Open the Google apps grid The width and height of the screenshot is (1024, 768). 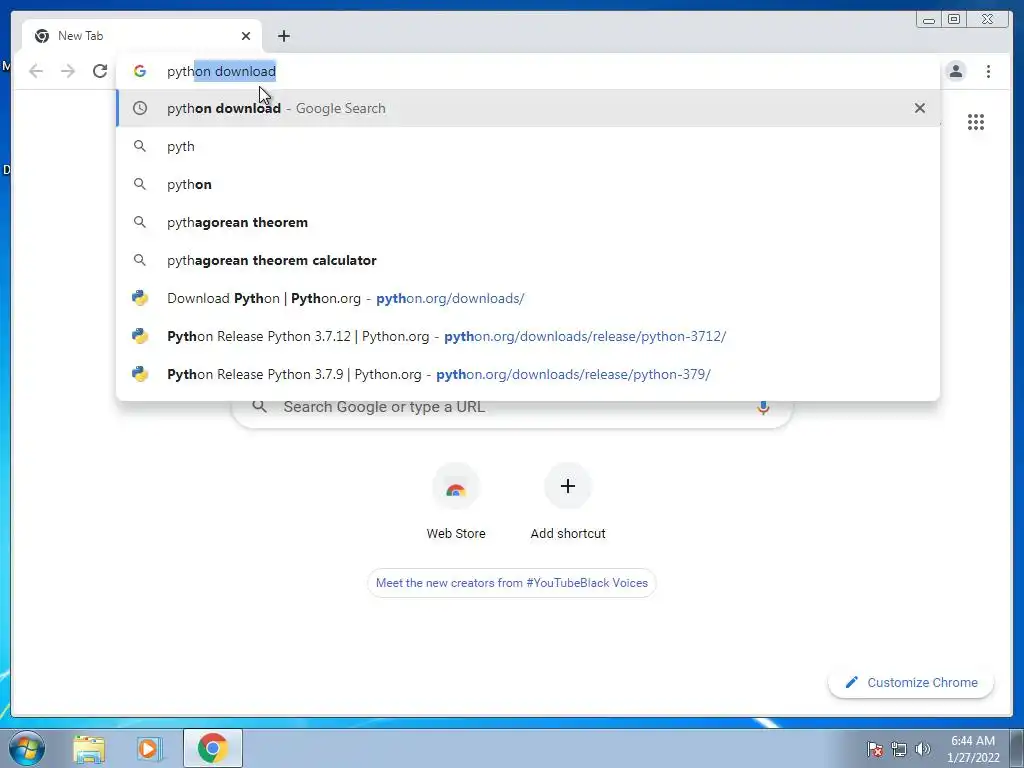click(x=976, y=122)
